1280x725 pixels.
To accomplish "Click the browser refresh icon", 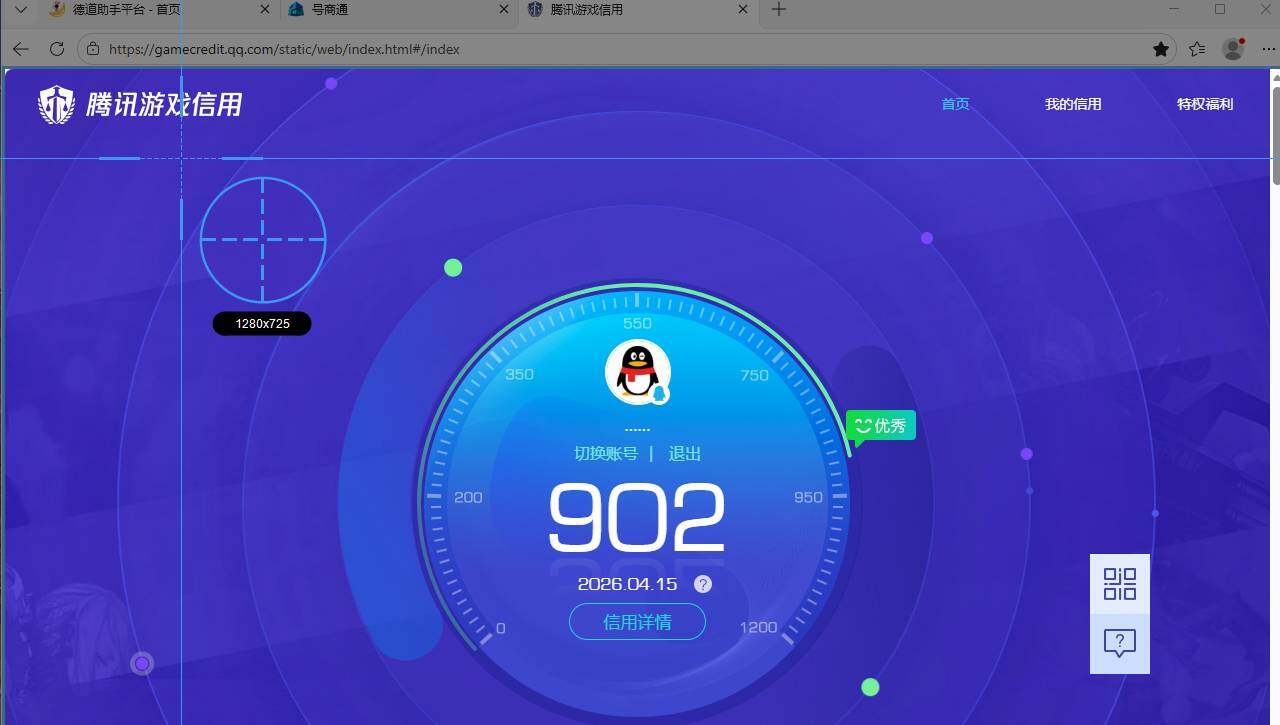I will (57, 49).
